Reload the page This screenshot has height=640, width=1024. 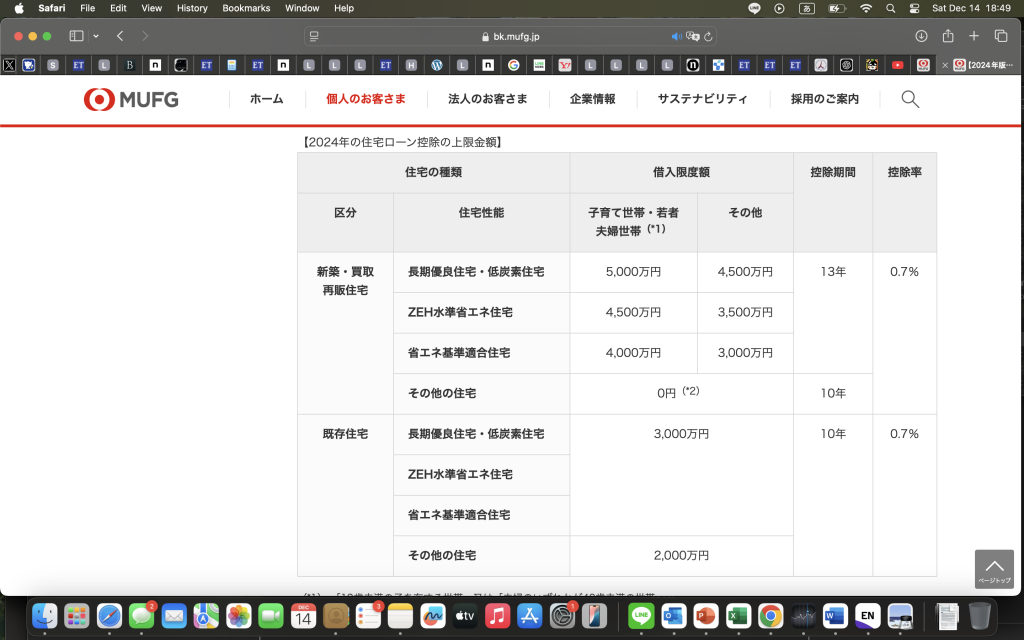(x=708, y=37)
